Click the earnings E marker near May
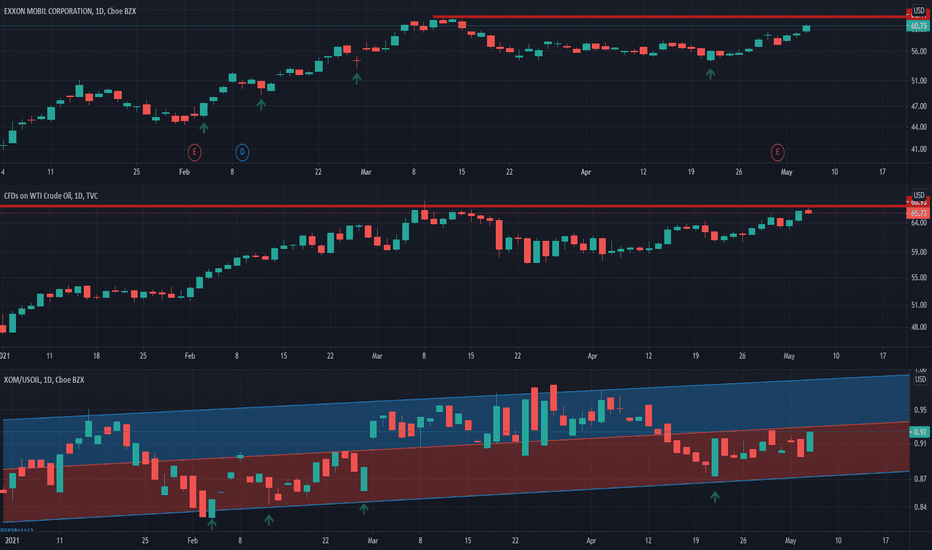The image size is (932, 550). [x=777, y=152]
